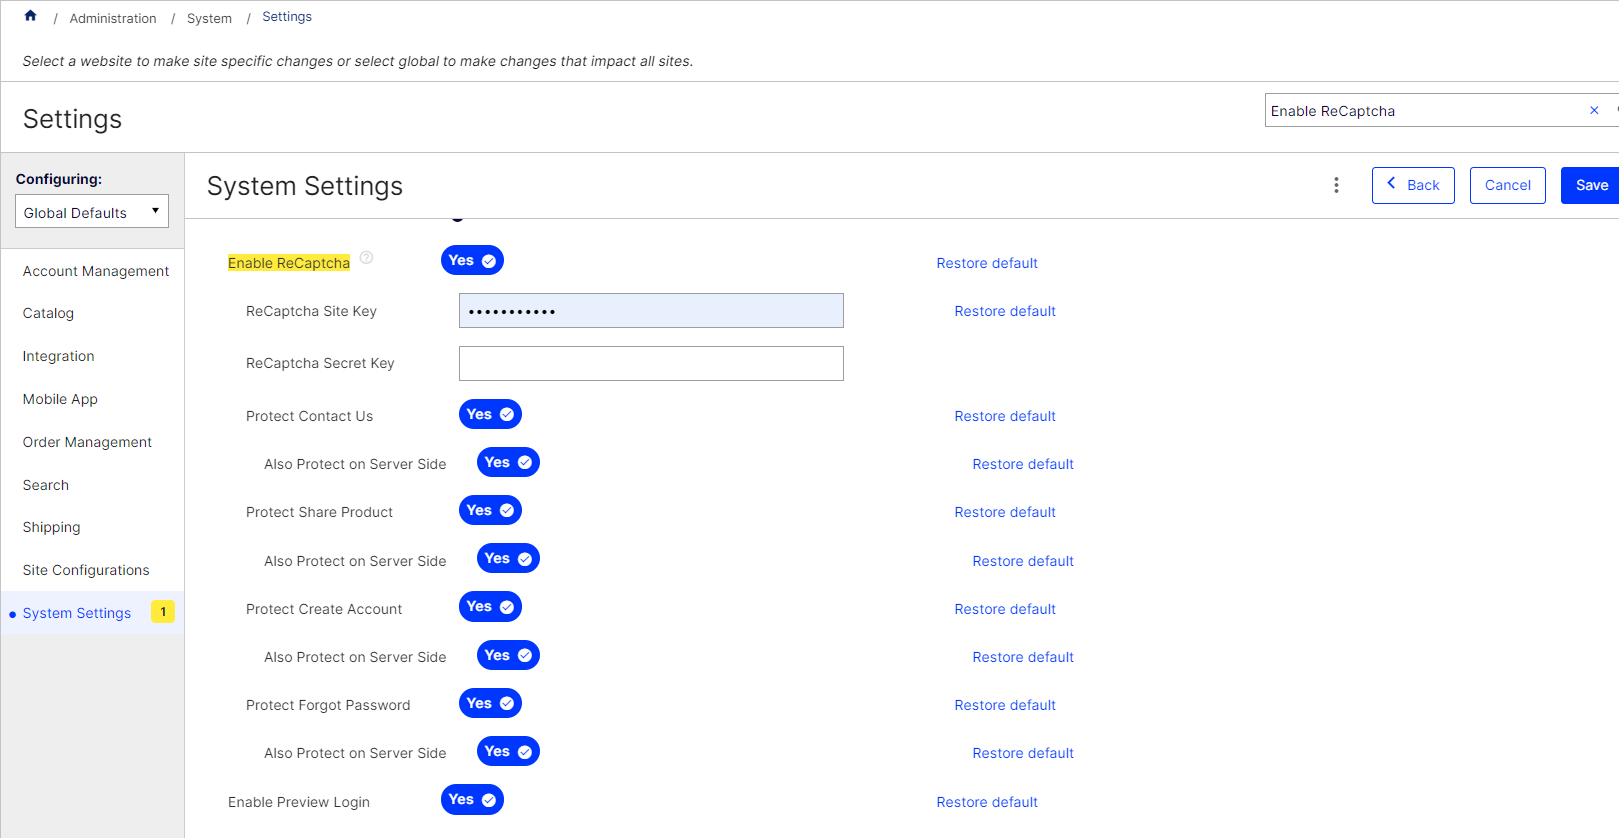Open Order Management in sidebar
The image size is (1619, 838).
click(x=87, y=442)
